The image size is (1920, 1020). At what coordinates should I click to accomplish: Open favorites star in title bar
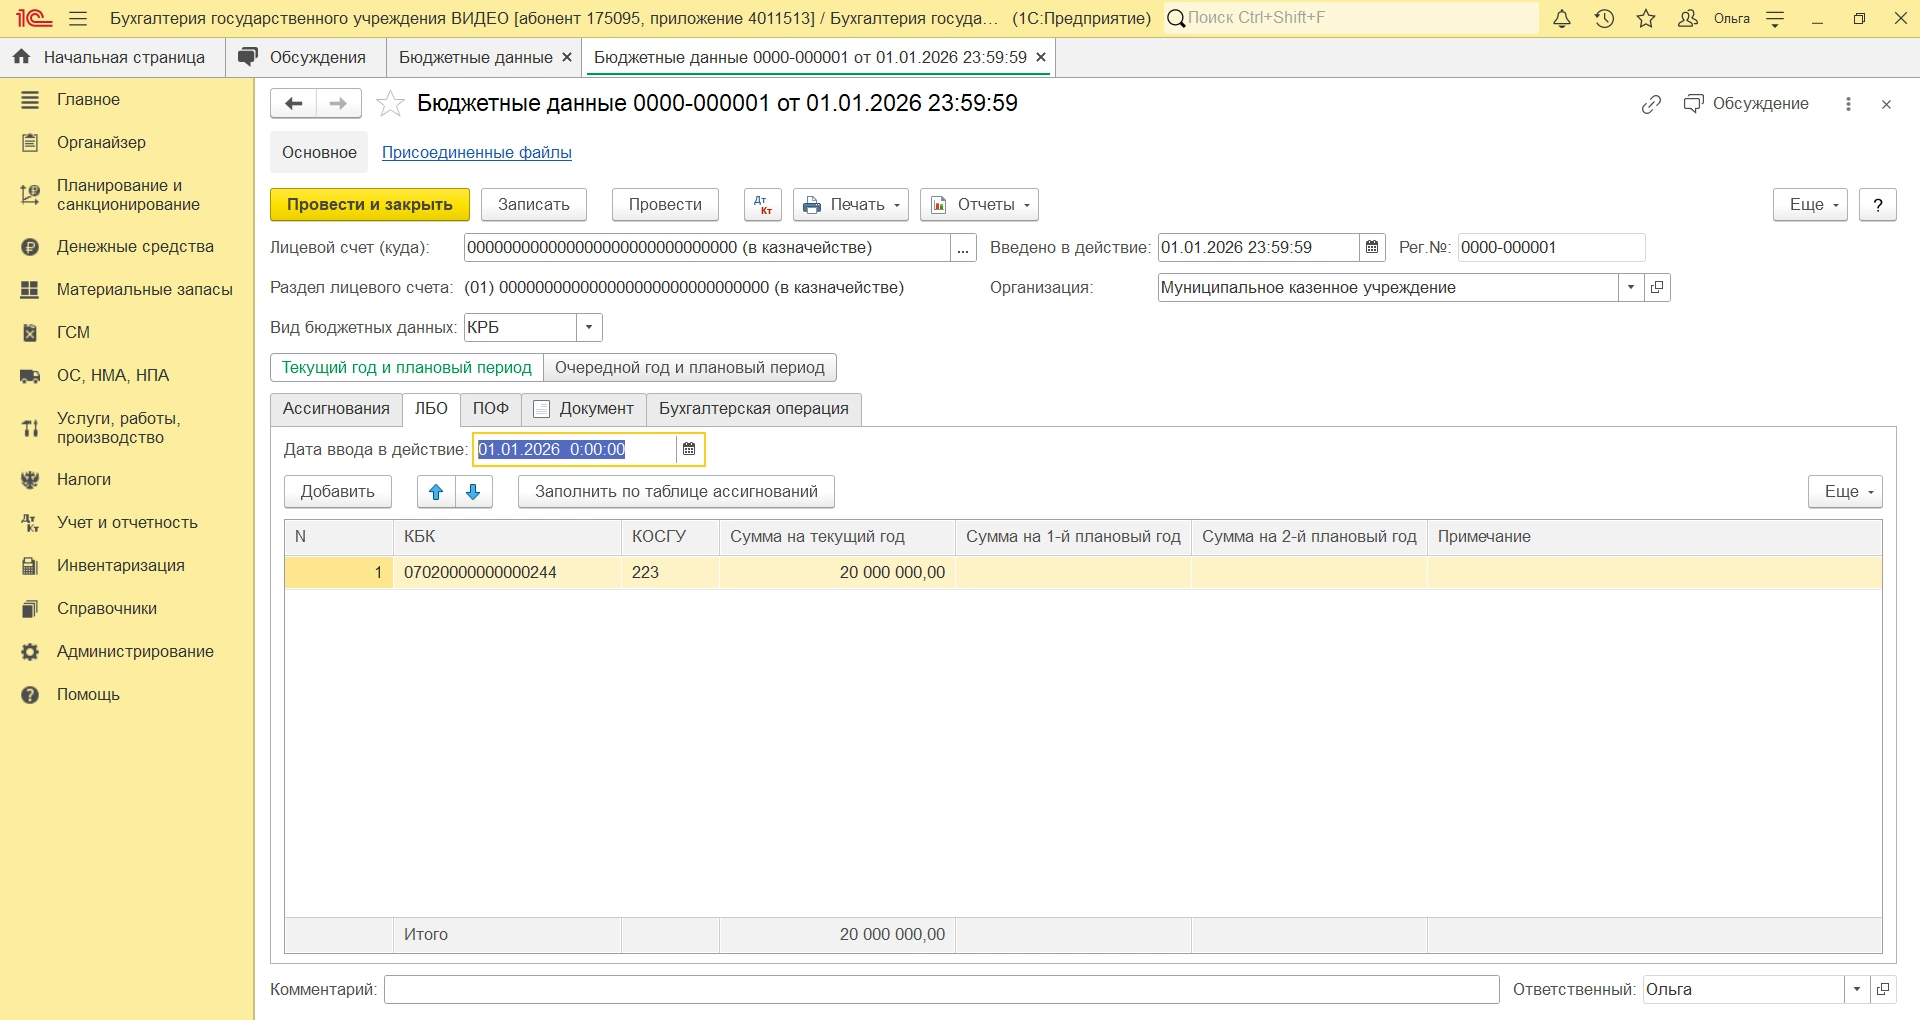[x=1646, y=19]
